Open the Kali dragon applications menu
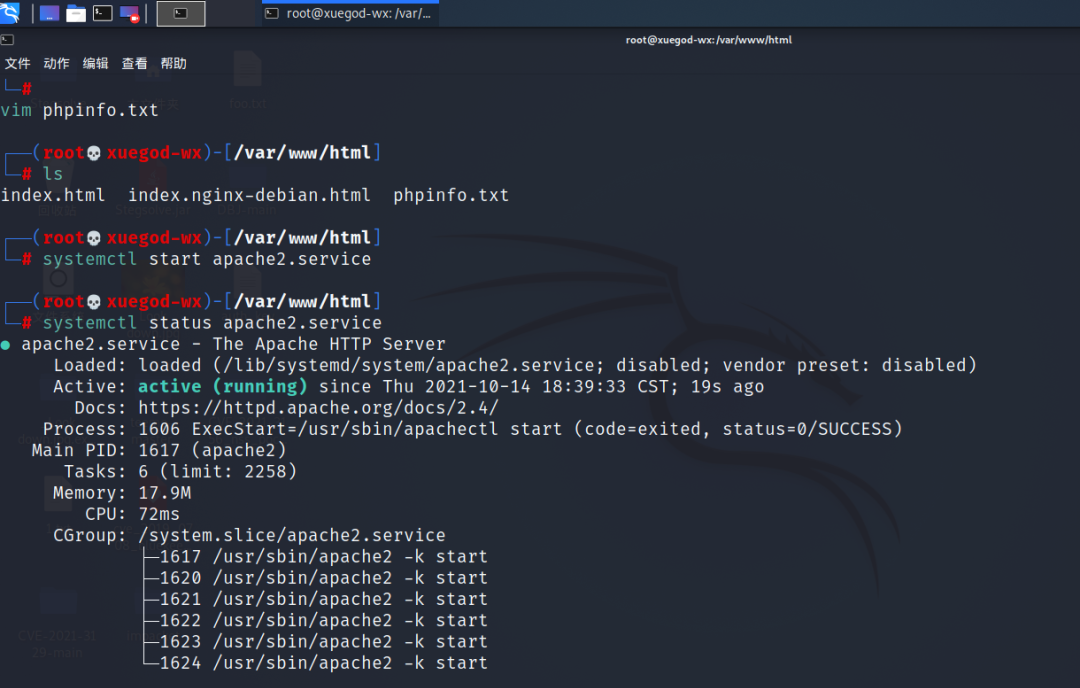 (x=10, y=12)
